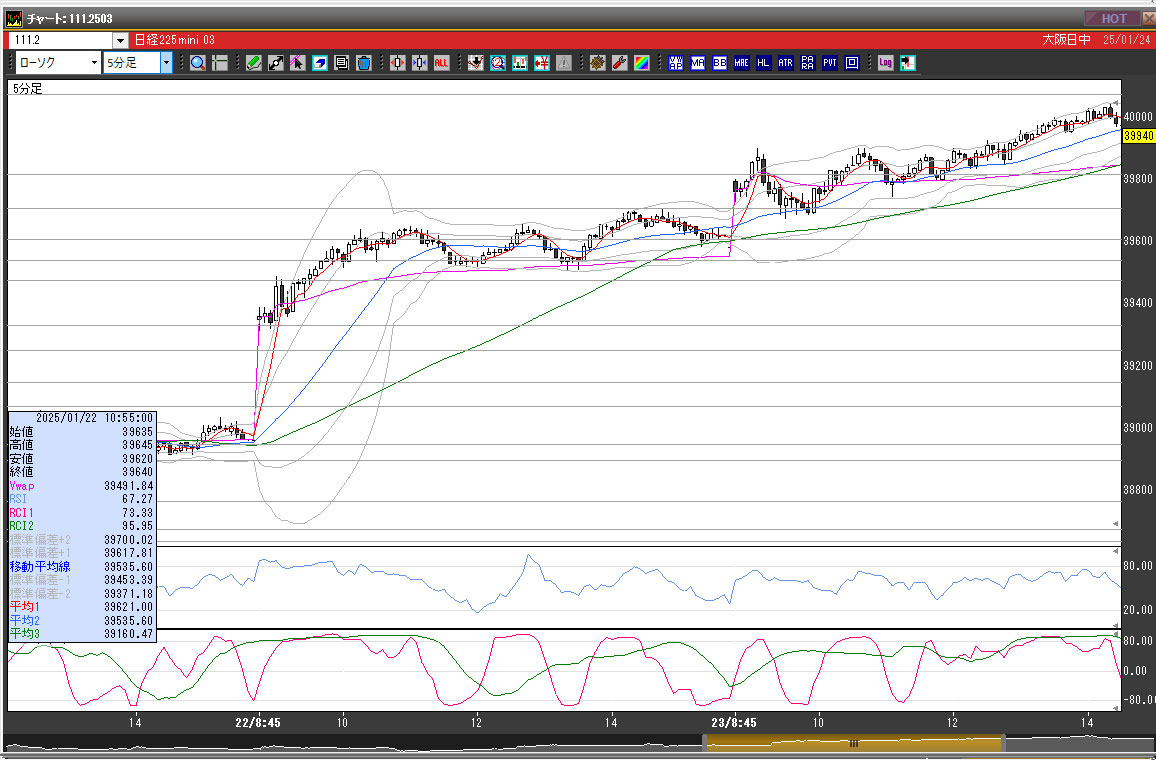Toggle the ATR indicator button
The image size is (1156, 760).
click(785, 63)
